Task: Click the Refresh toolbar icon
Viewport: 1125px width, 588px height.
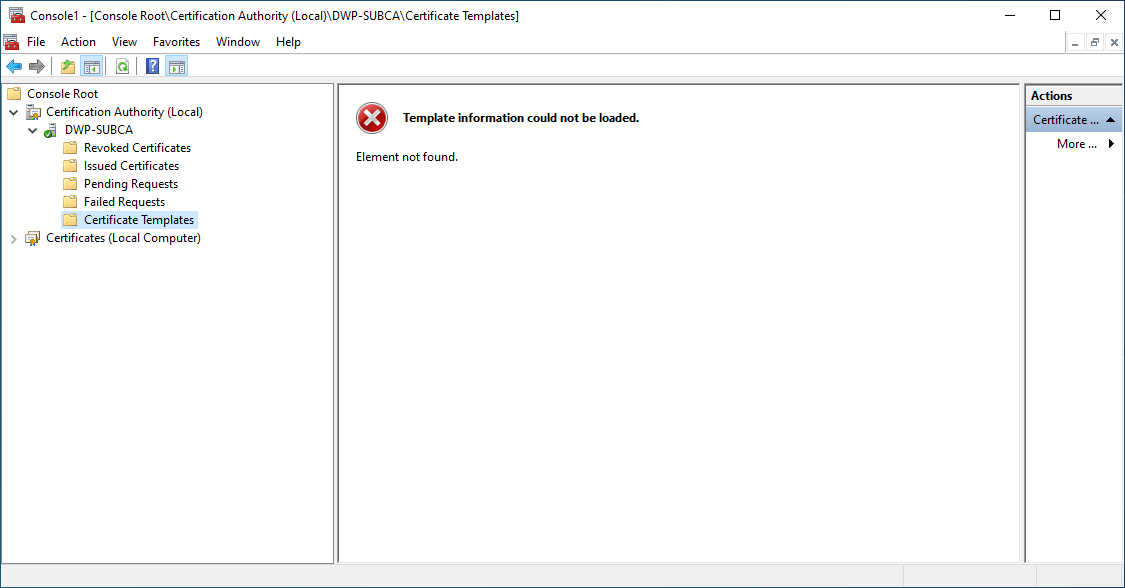Action: (122, 67)
